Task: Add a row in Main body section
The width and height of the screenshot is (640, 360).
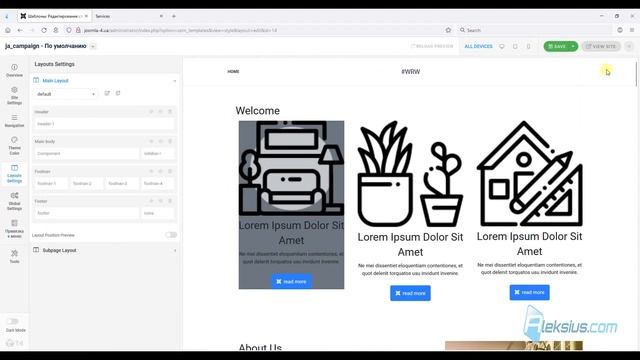Action: (x=151, y=141)
